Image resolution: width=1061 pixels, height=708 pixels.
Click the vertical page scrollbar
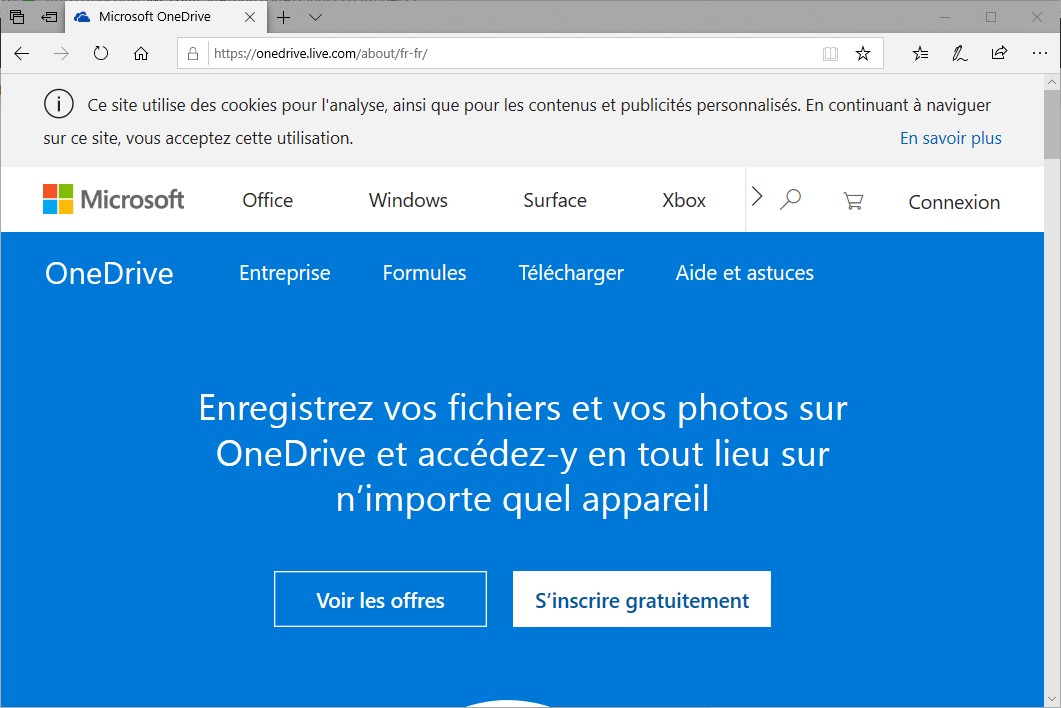click(1051, 400)
